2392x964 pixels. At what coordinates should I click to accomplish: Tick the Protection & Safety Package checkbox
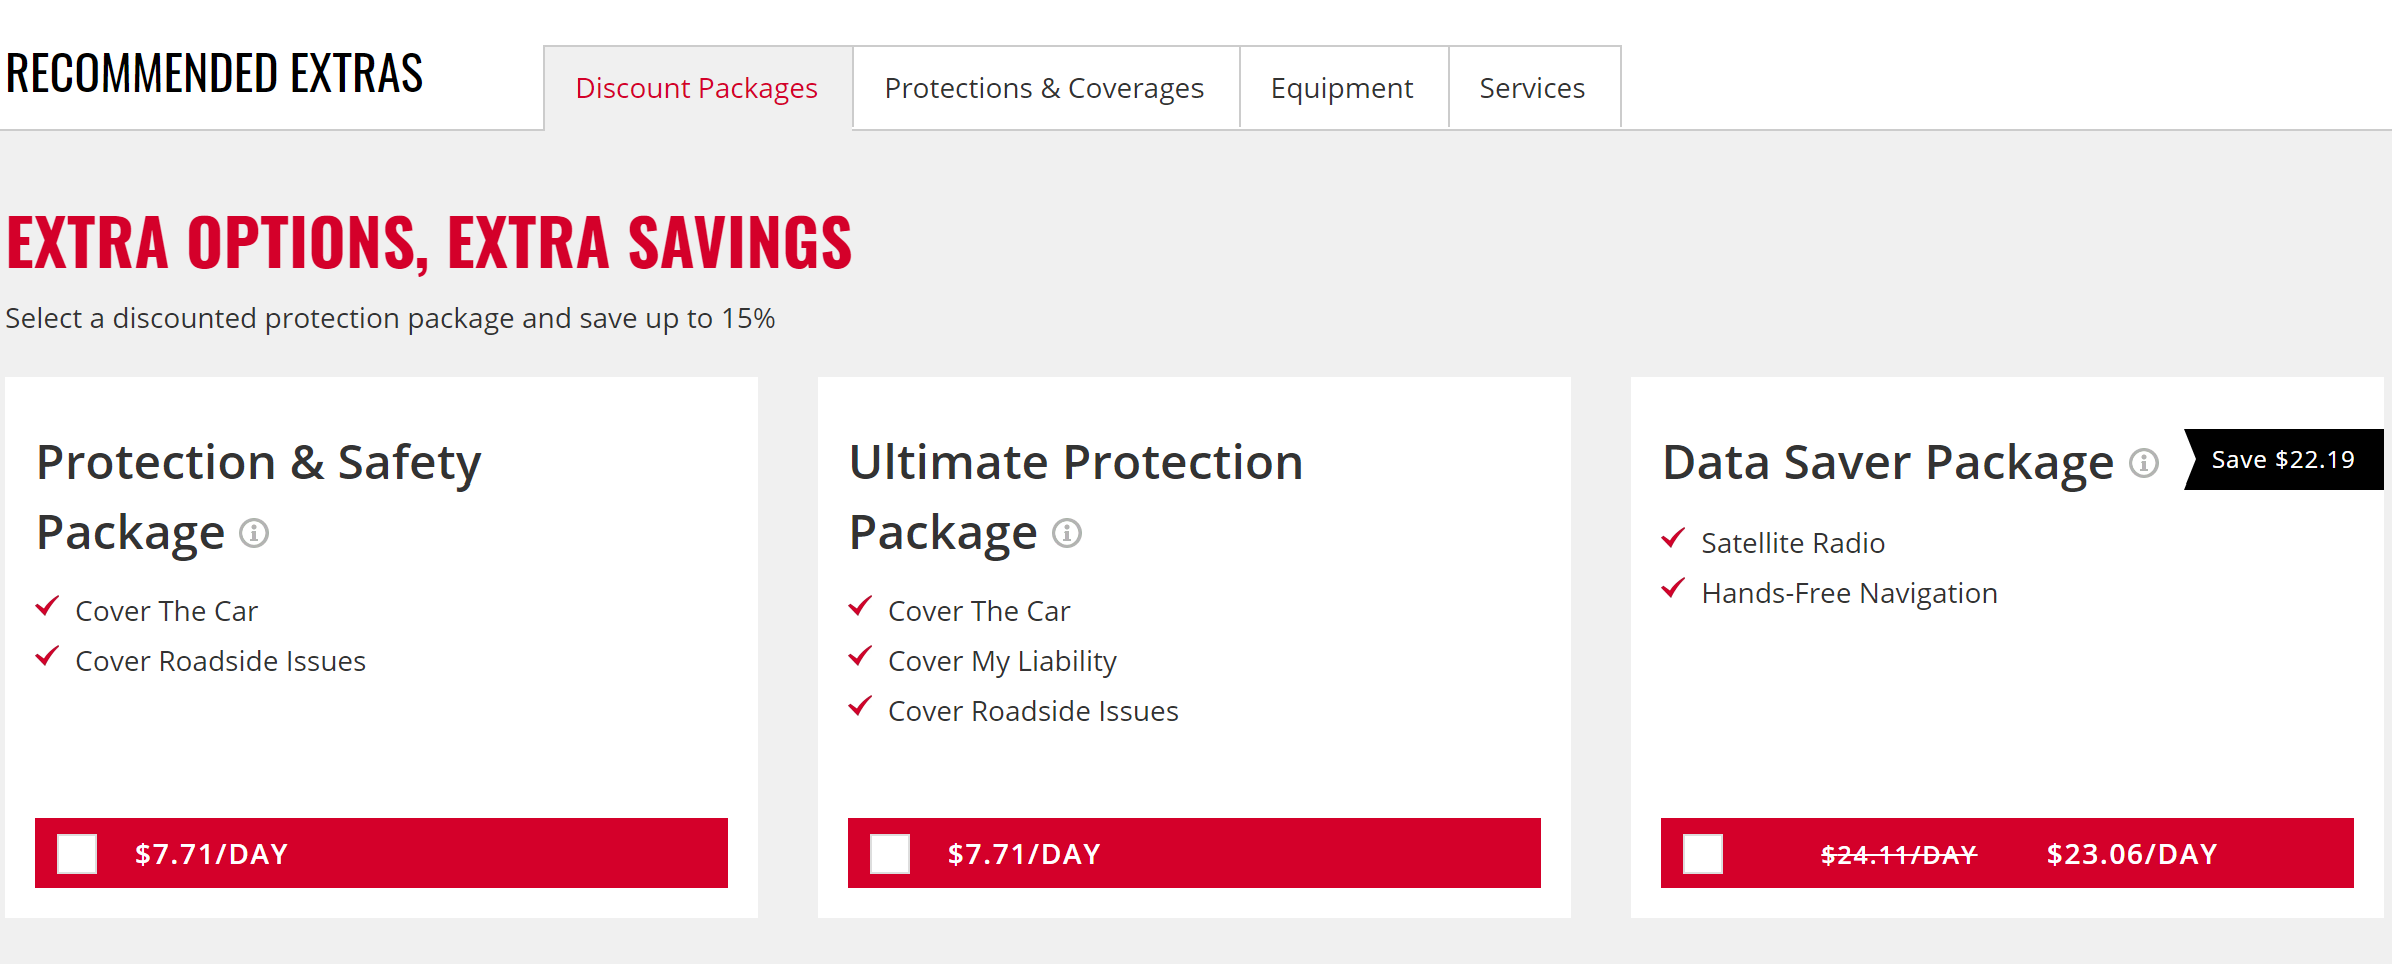(77, 854)
